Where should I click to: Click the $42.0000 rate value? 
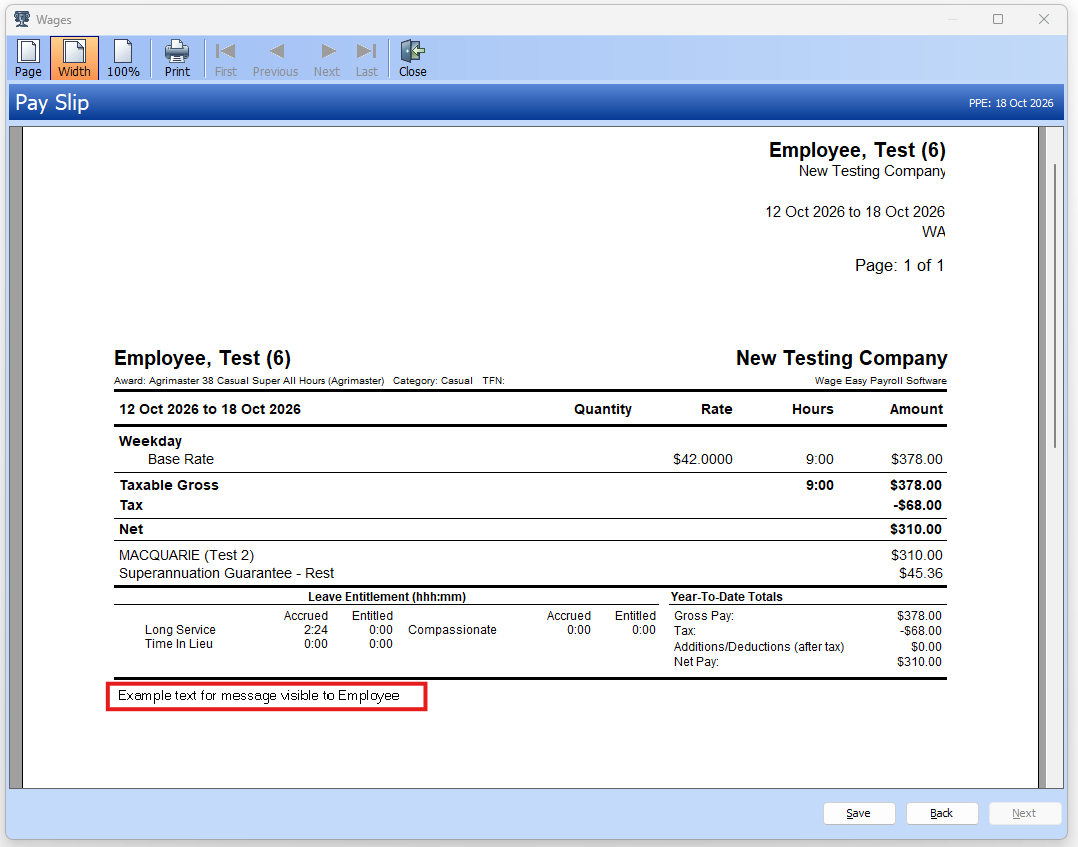click(703, 459)
